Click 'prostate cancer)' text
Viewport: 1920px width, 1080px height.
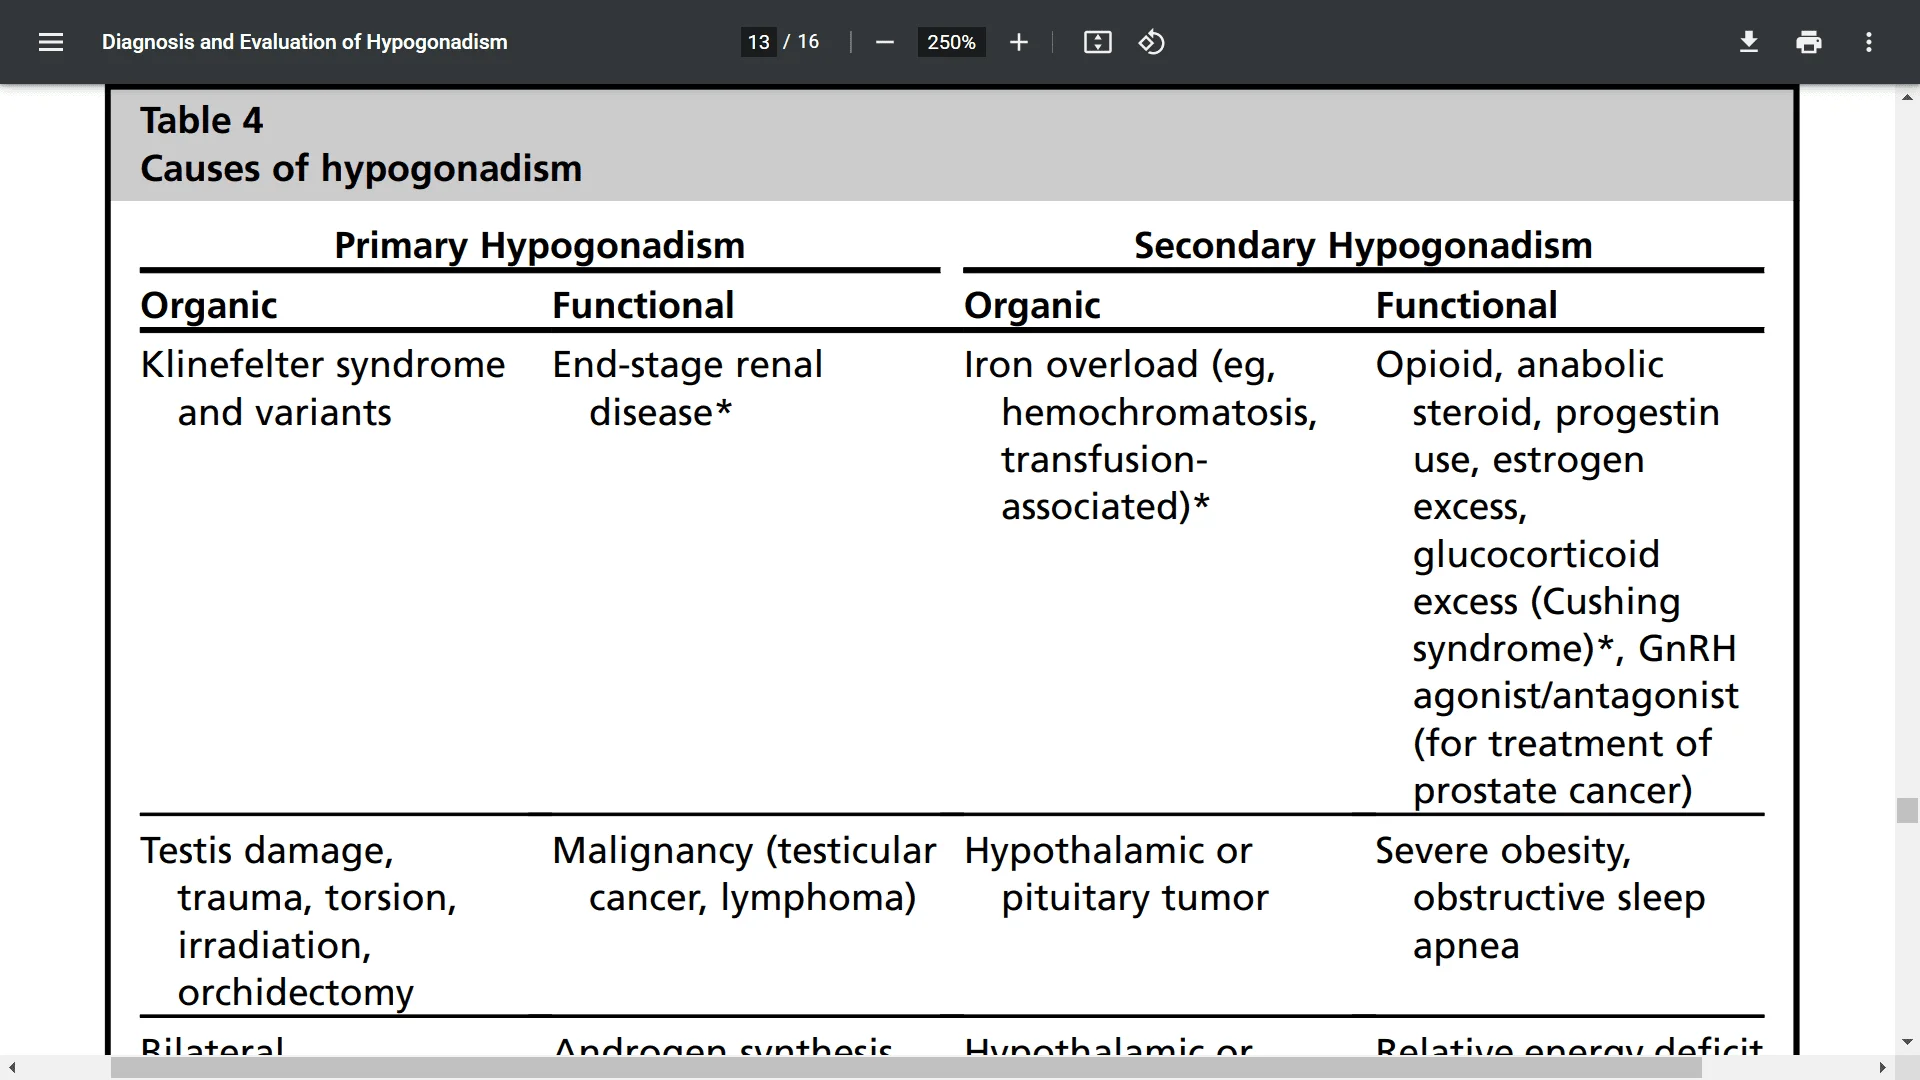(x=1552, y=791)
